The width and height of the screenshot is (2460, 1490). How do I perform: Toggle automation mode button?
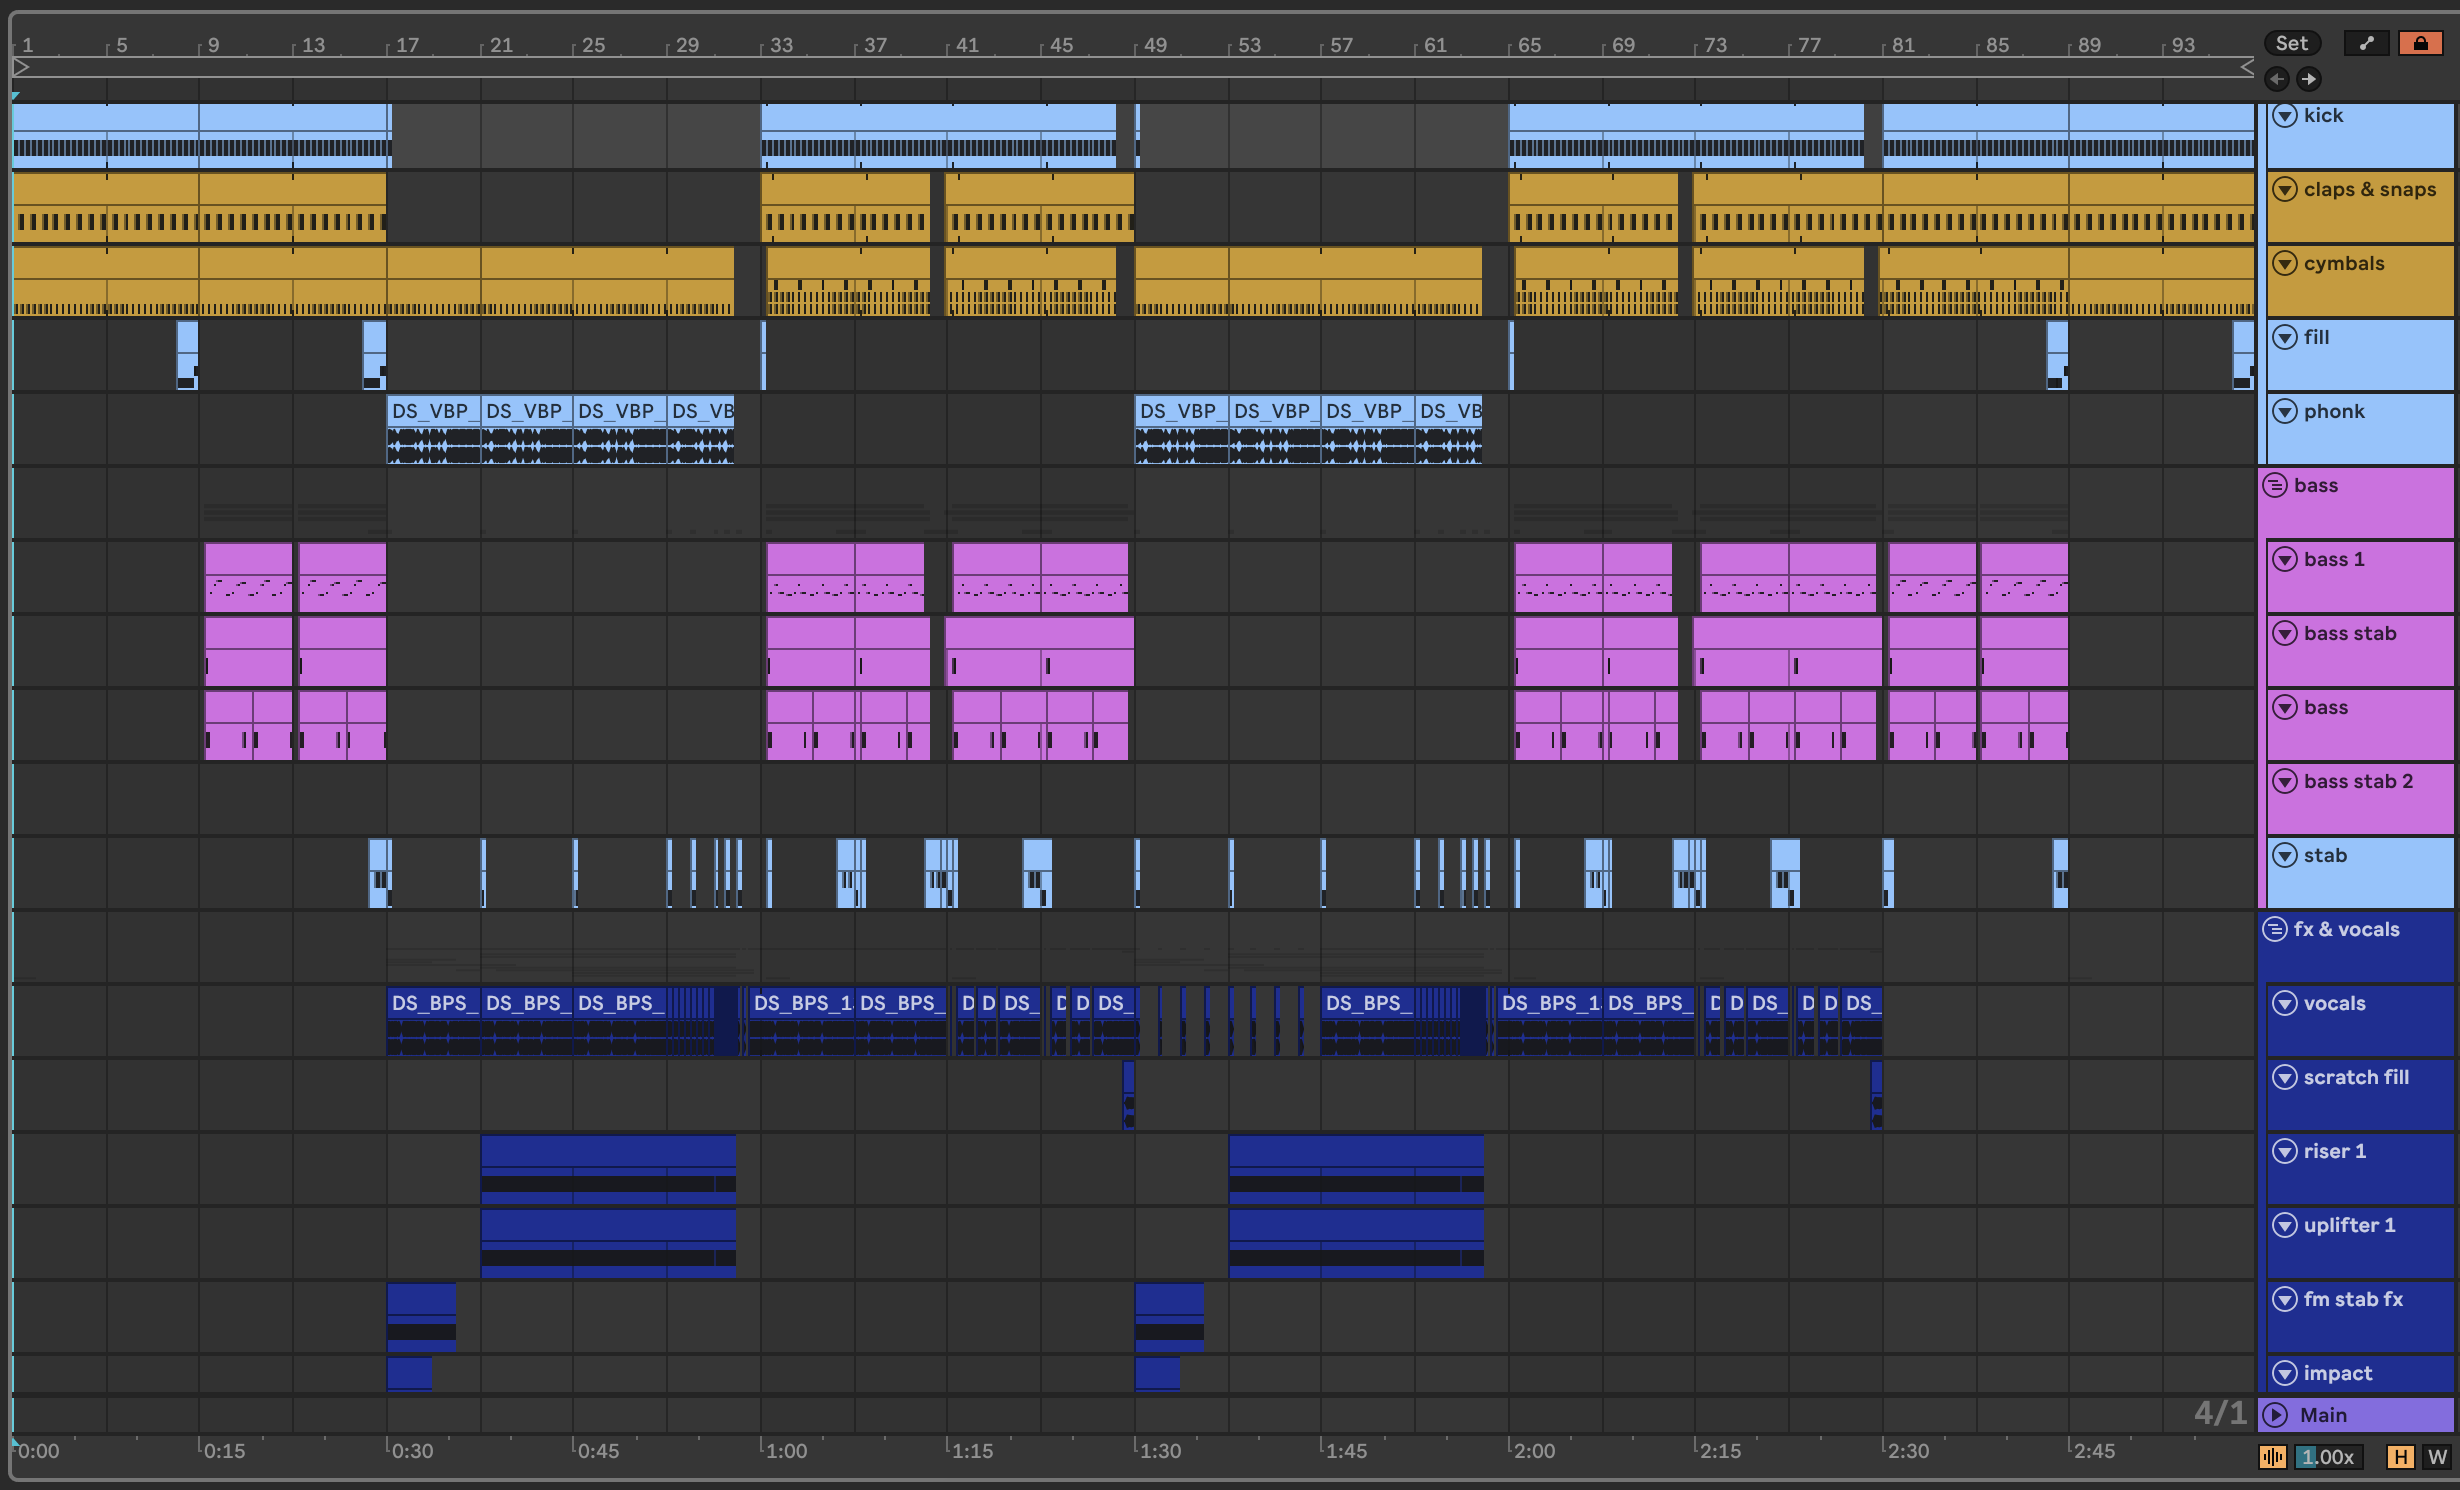click(x=2366, y=43)
